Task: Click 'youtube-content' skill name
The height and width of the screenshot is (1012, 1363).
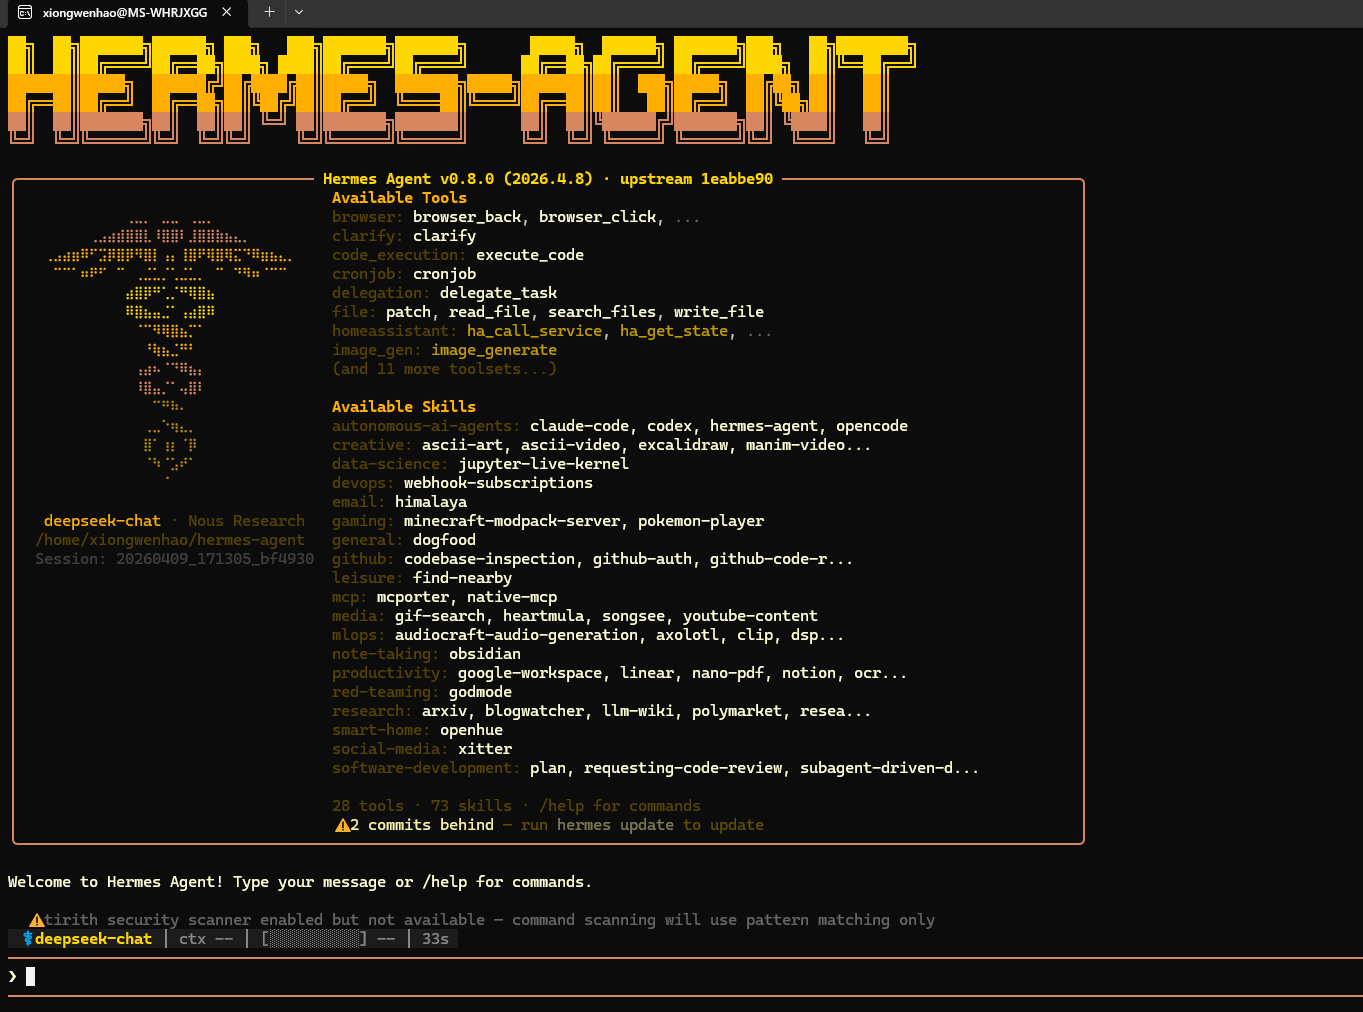Action: pyautogui.click(x=750, y=616)
